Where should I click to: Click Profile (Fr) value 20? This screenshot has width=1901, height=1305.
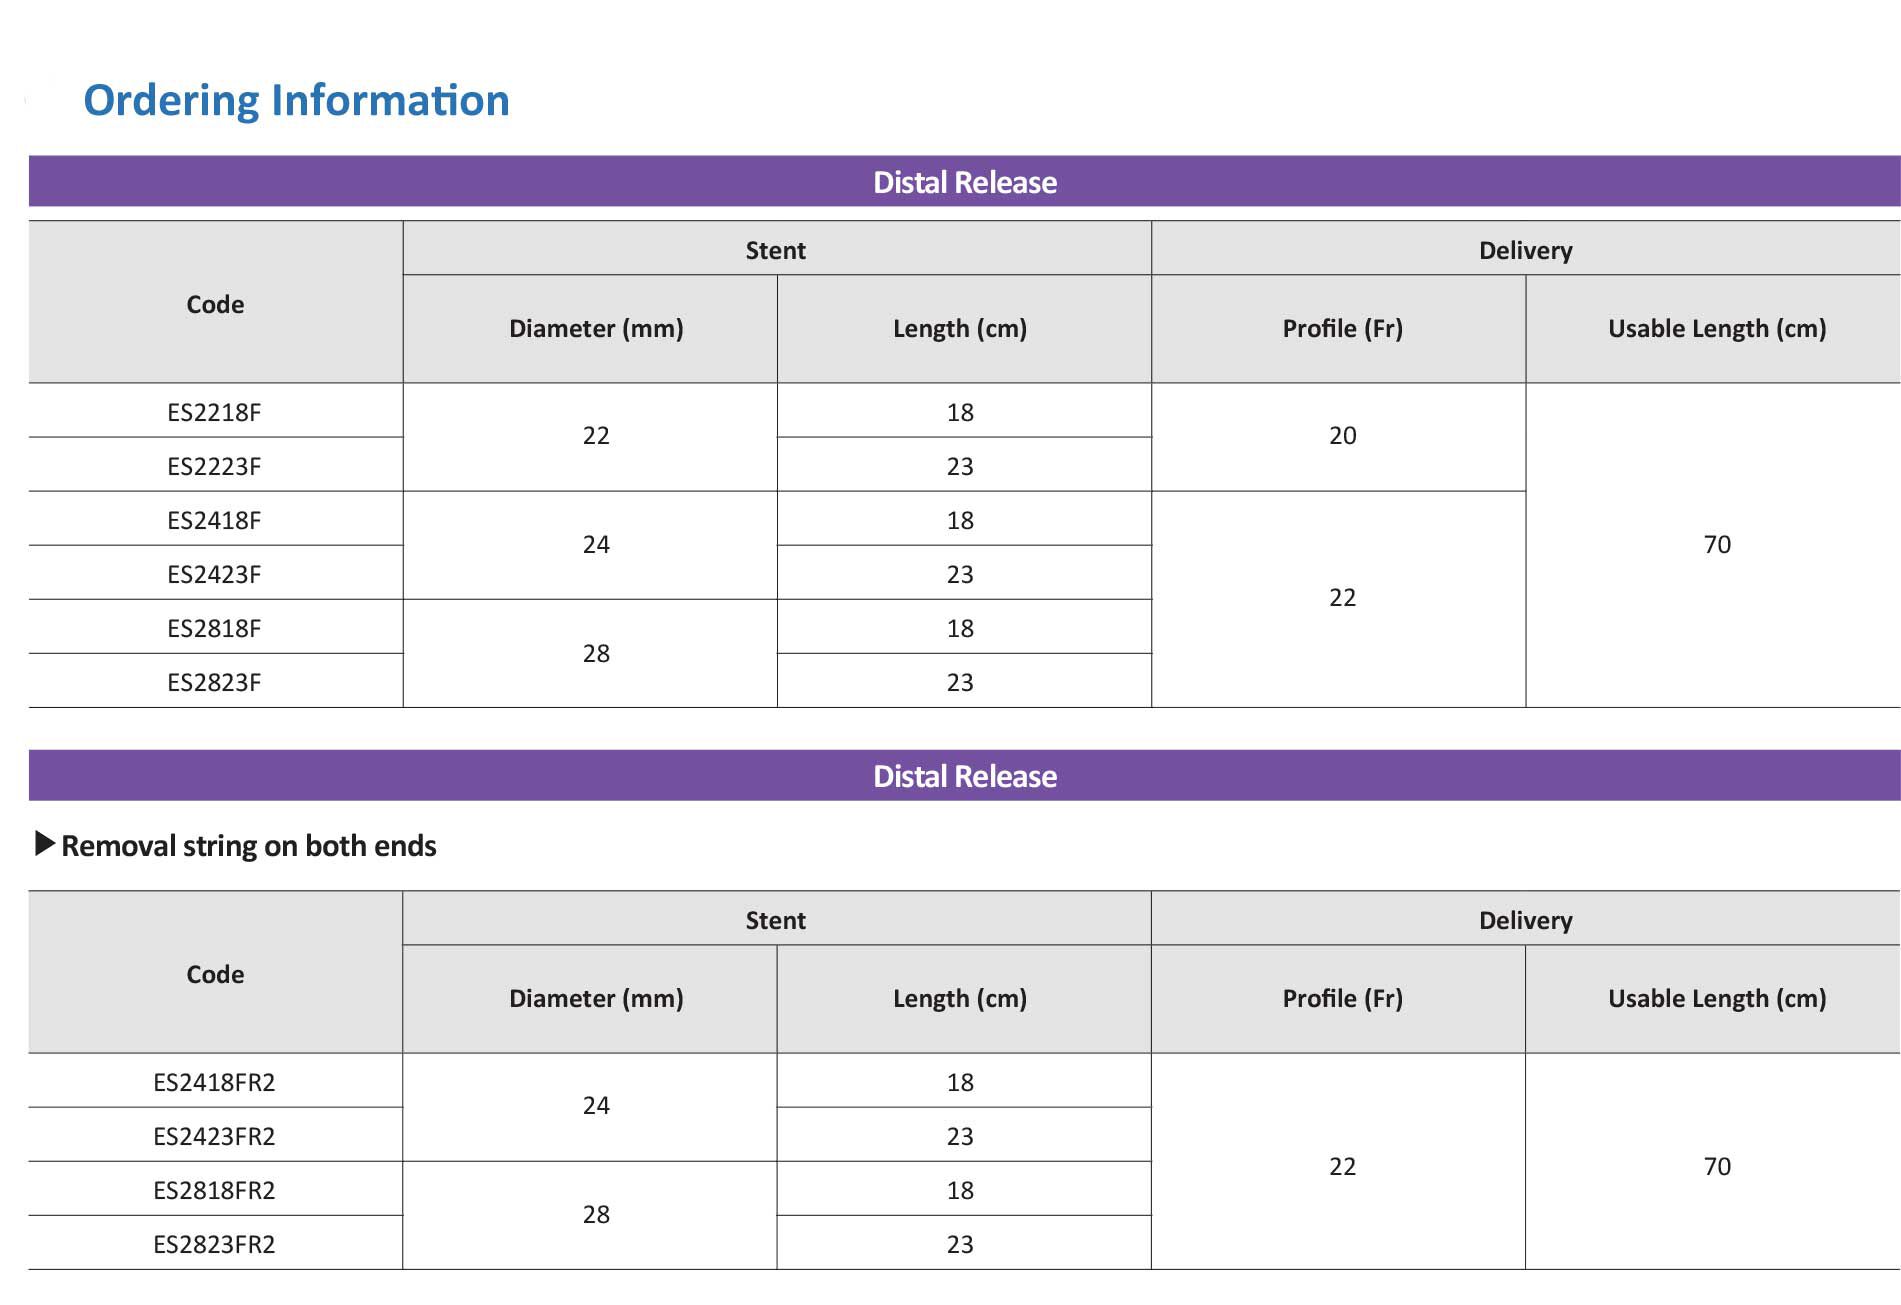click(x=1342, y=436)
